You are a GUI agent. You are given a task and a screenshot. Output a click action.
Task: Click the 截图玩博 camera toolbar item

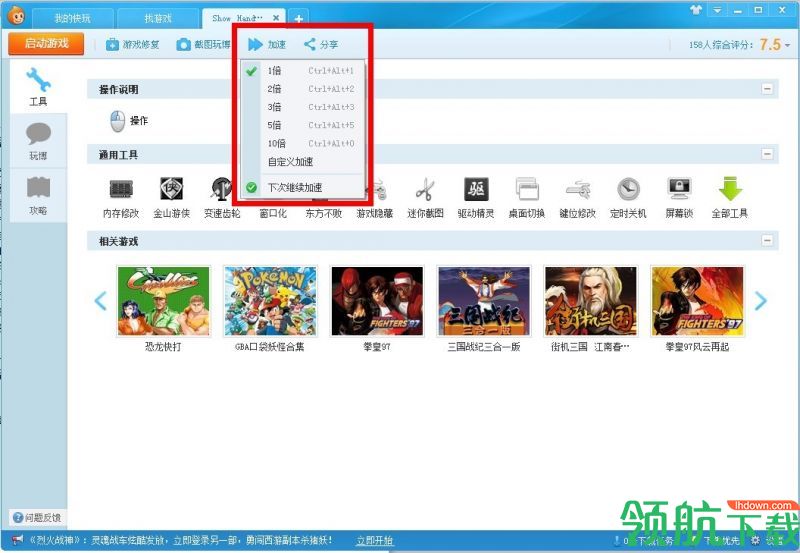coord(203,45)
